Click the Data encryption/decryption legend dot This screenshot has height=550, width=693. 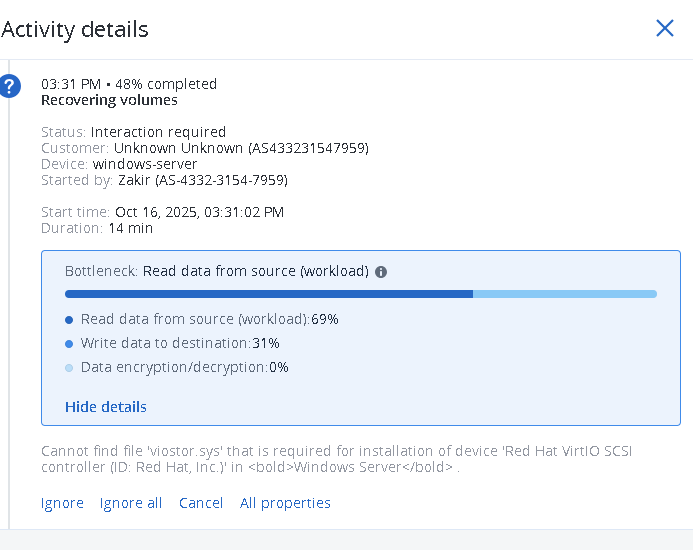(x=69, y=368)
